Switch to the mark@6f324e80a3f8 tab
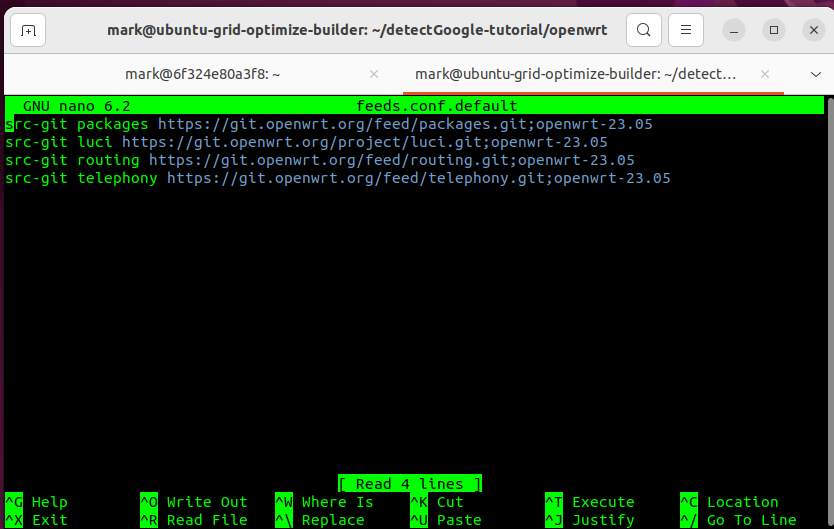The width and height of the screenshot is (834, 529). 203,74
